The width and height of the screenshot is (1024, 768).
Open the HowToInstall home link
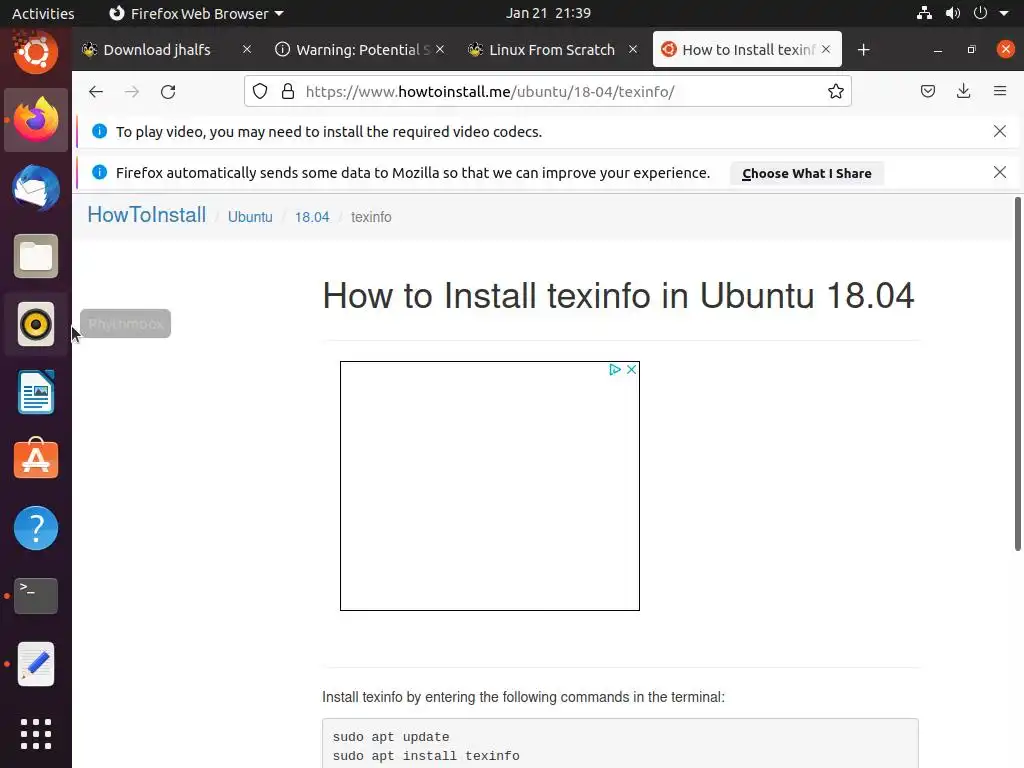tap(147, 215)
